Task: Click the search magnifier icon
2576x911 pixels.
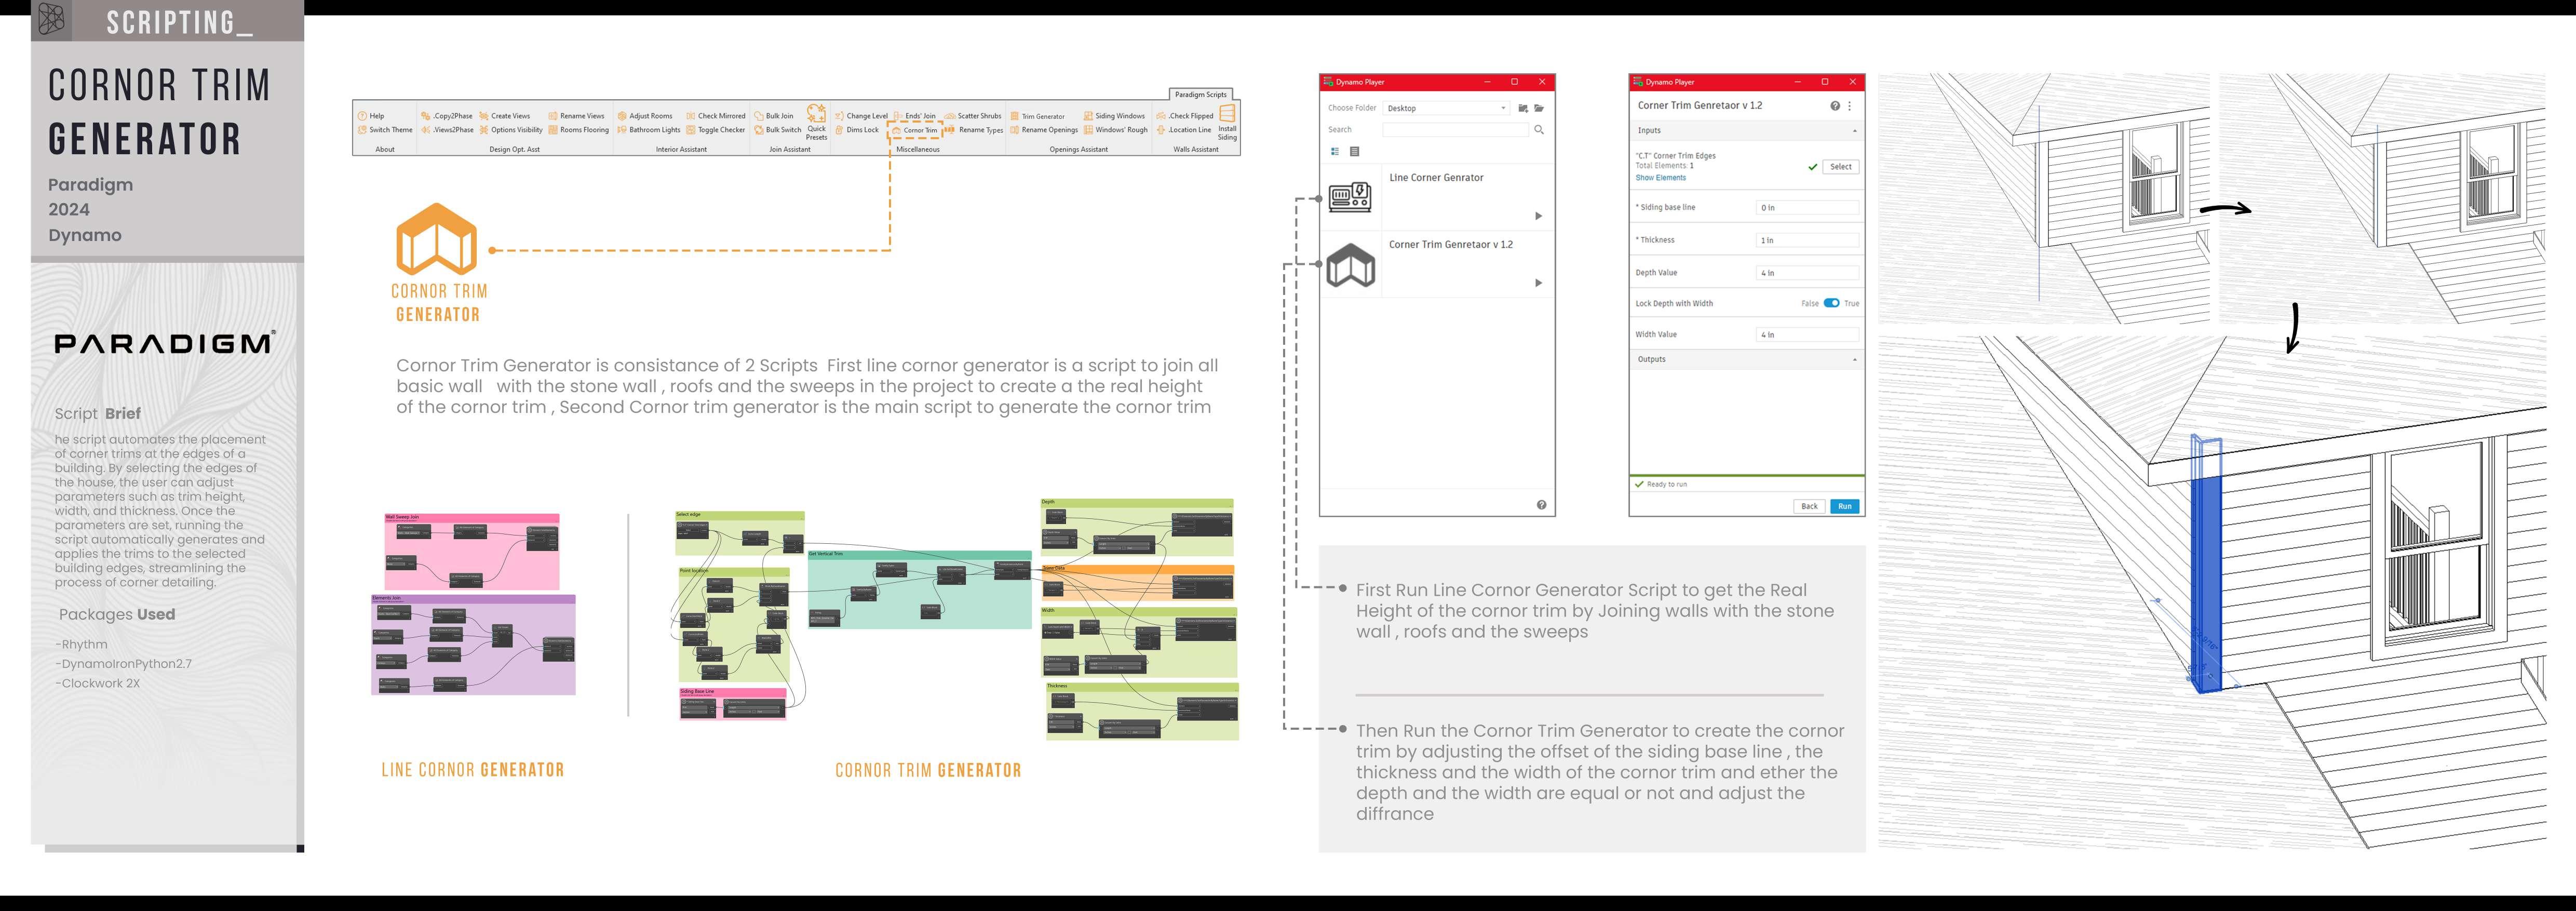Action: pos(1539,130)
